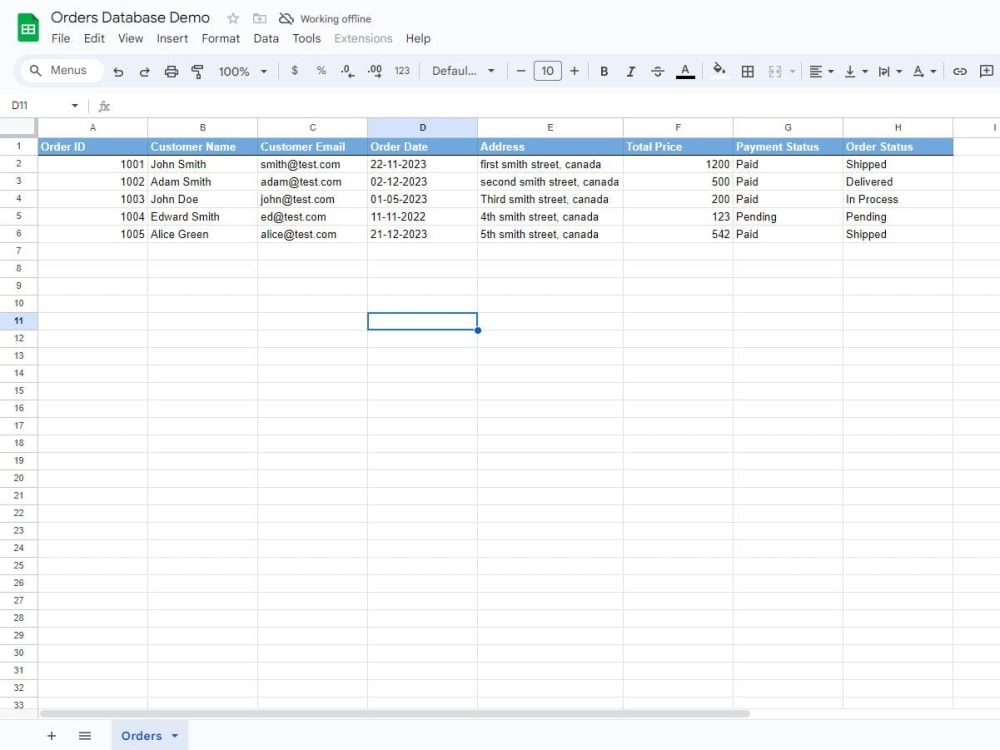Open fill color paint bucket

click(719, 70)
